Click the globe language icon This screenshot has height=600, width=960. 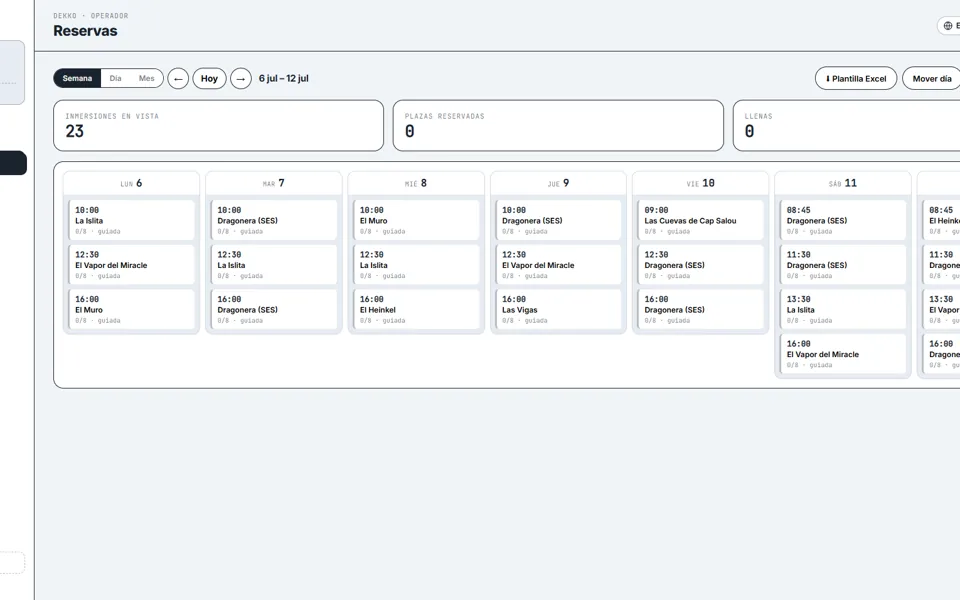(x=948, y=26)
